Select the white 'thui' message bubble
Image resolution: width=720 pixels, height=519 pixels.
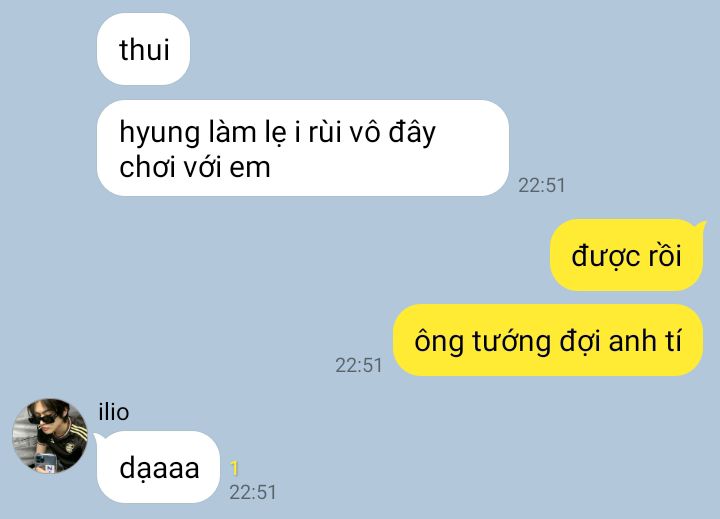click(x=143, y=49)
